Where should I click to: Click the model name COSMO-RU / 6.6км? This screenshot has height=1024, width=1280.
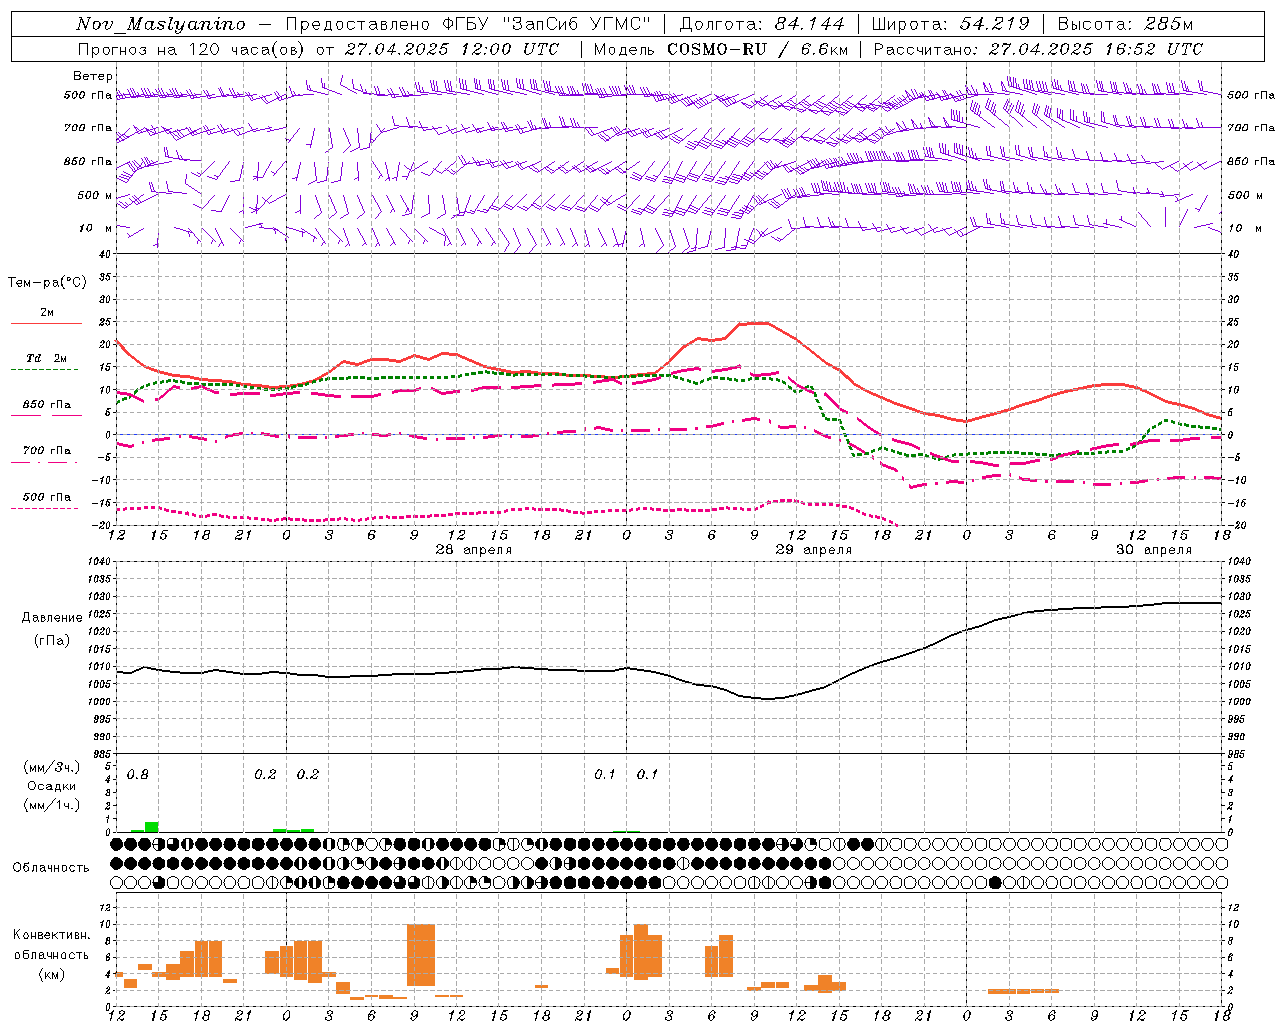coord(758,49)
